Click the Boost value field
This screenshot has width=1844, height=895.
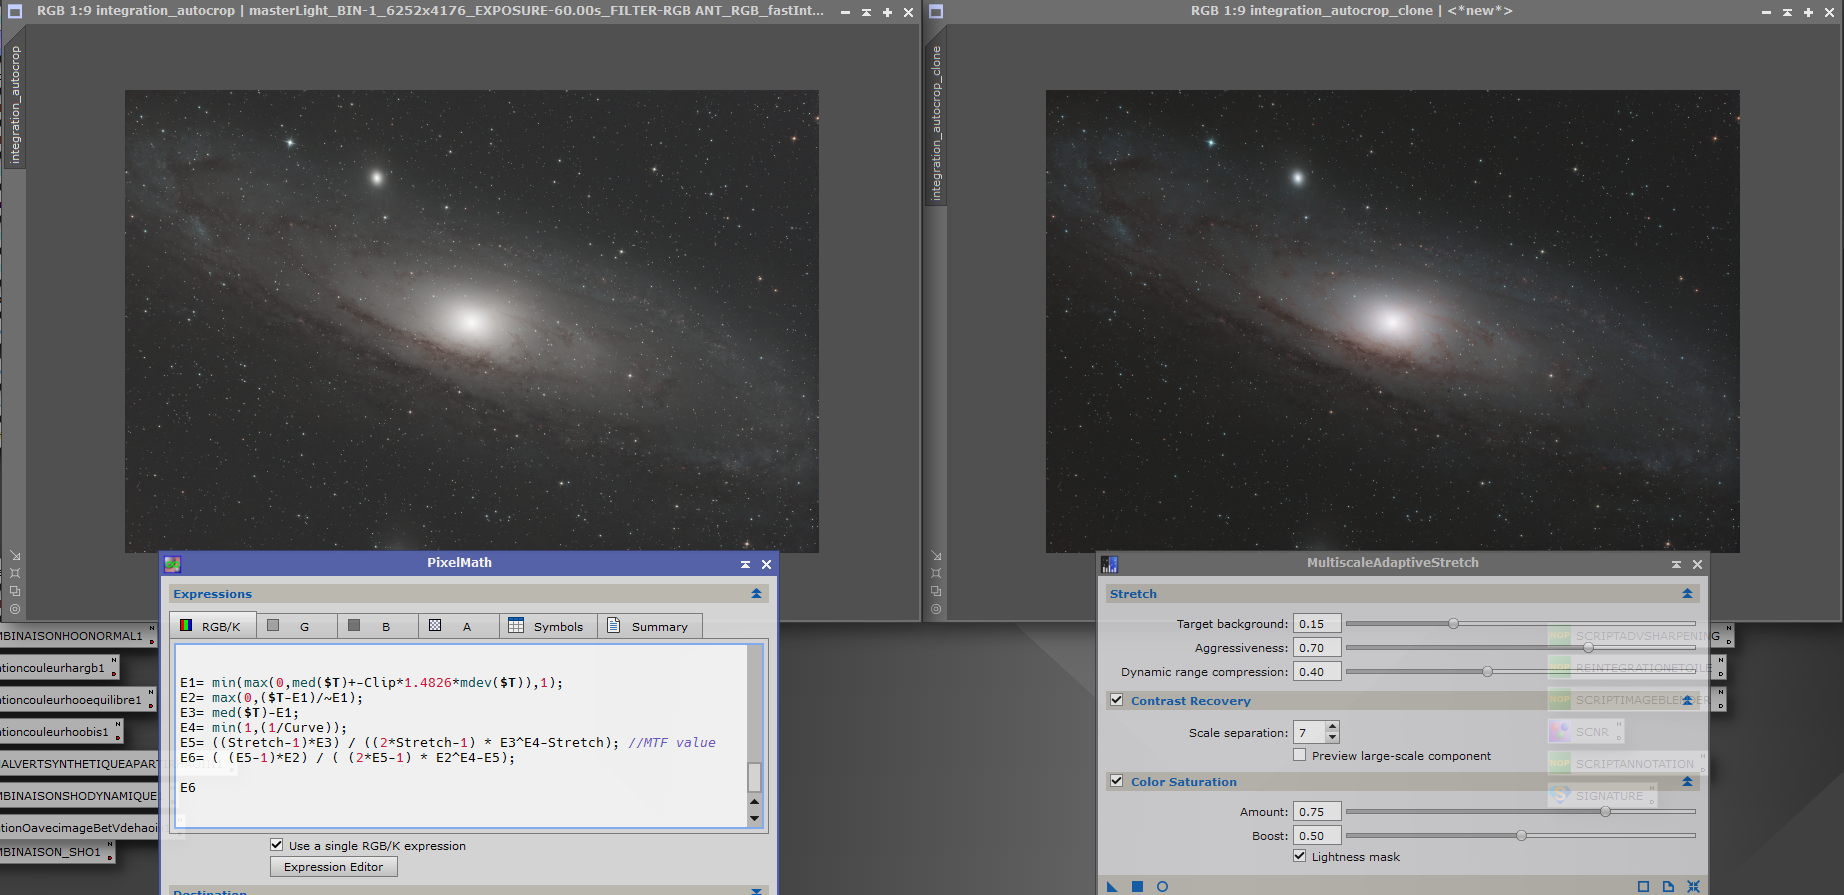[x=1317, y=836]
